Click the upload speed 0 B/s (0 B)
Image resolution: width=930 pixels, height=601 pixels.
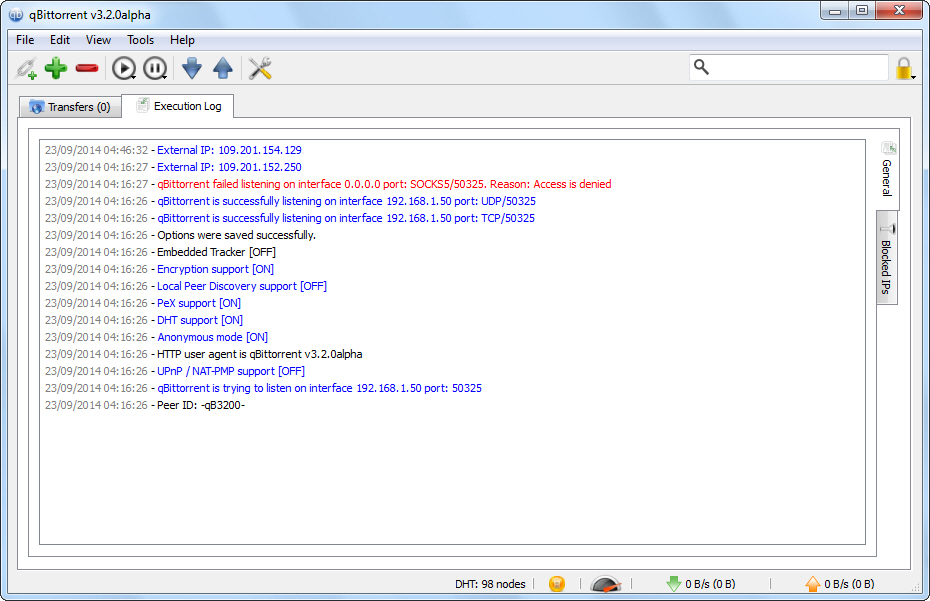pyautogui.click(x=849, y=584)
